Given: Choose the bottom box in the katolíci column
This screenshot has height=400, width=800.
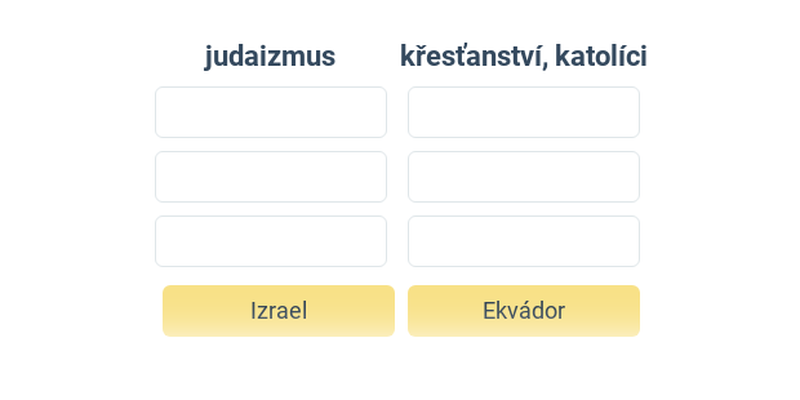Looking at the screenshot, I should coord(523,241).
